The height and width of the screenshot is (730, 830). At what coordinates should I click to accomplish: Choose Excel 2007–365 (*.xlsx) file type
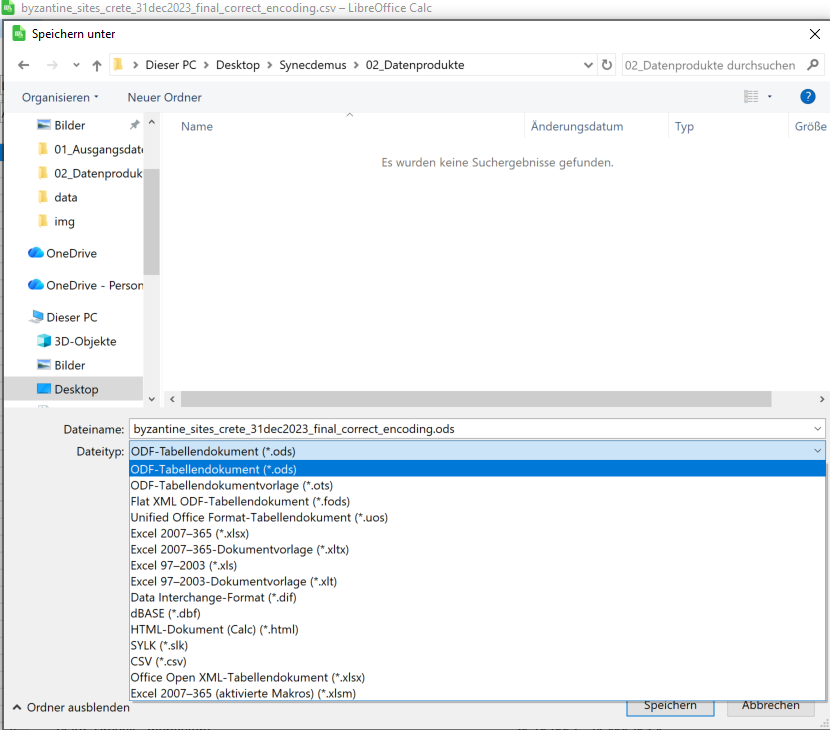(477, 533)
